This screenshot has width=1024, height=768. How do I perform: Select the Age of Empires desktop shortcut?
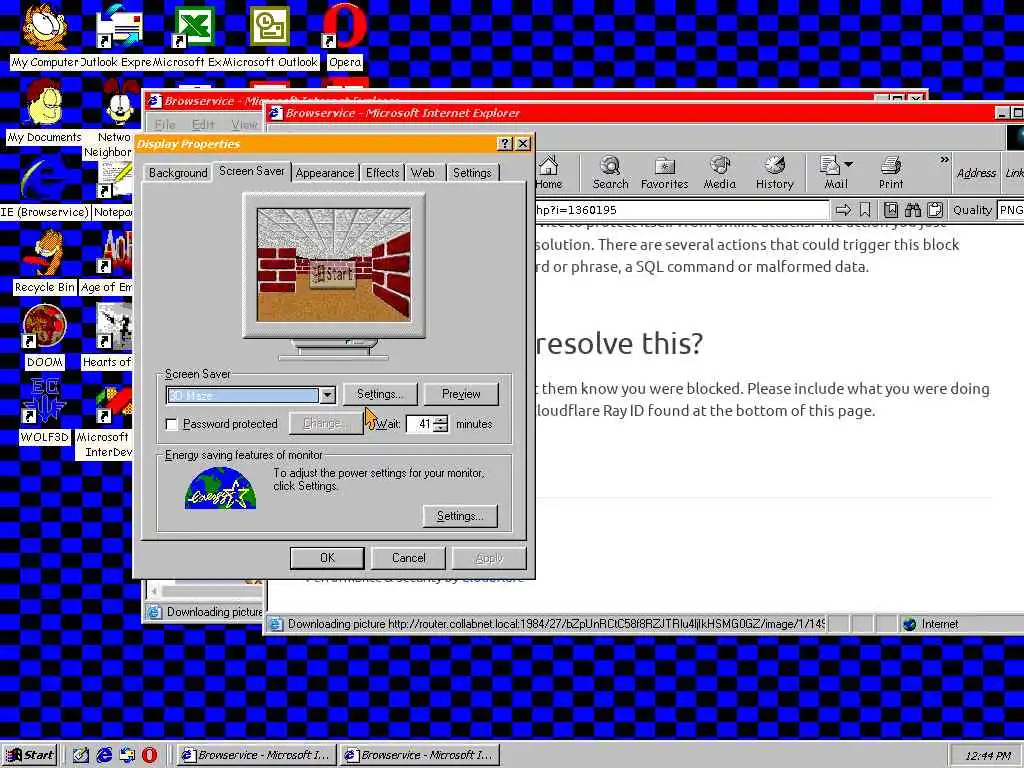[x=107, y=261]
